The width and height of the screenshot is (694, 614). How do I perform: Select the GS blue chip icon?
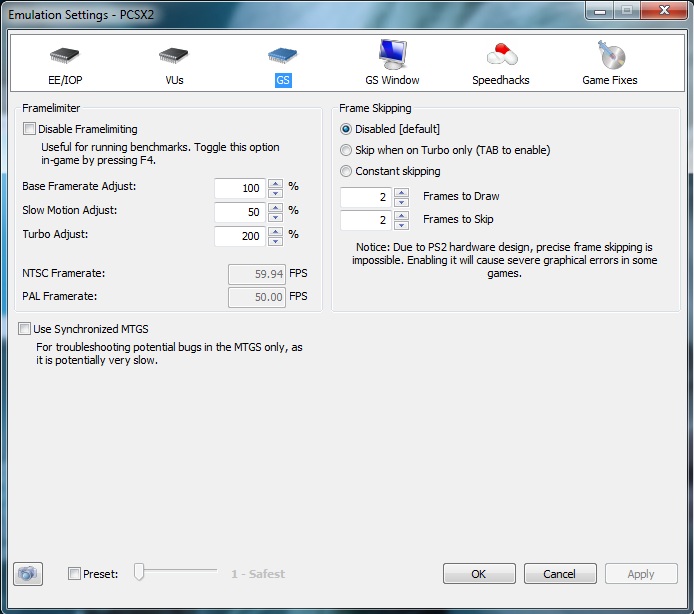282,56
